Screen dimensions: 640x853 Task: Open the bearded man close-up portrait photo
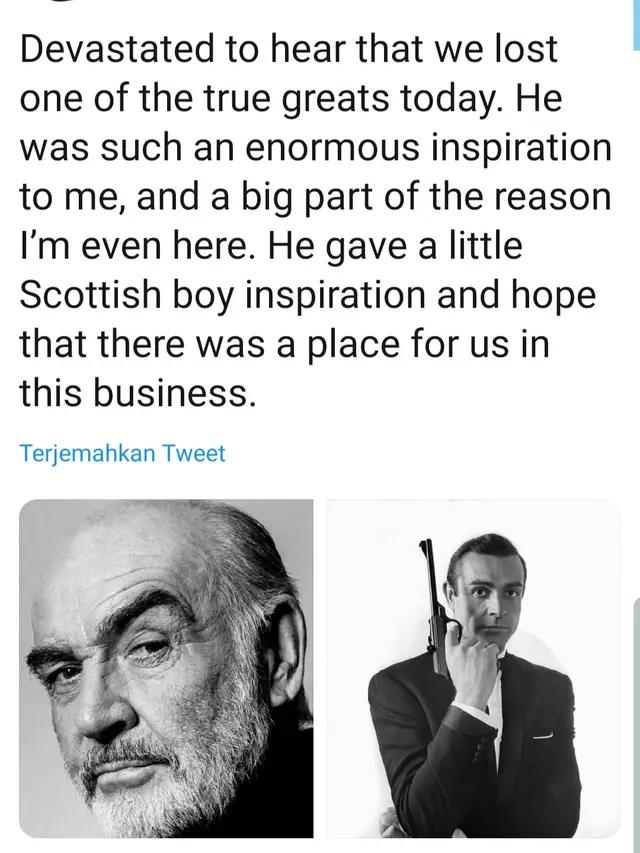coord(166,668)
